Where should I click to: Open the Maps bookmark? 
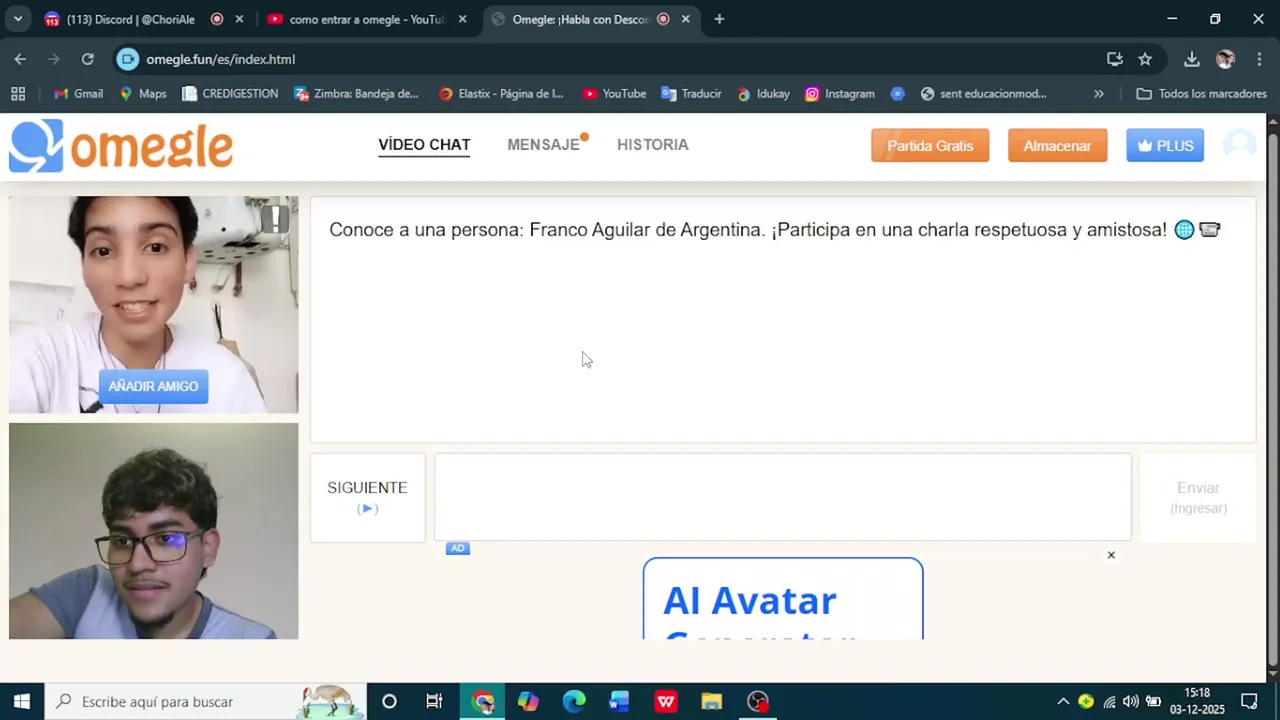click(143, 93)
